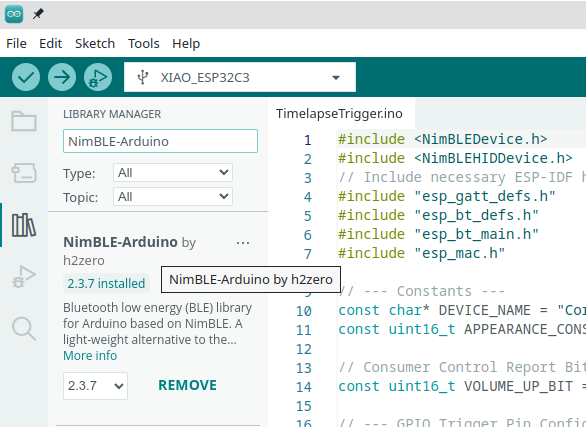Open the Search magnifier in the sidebar
The image size is (586, 427).
24,328
